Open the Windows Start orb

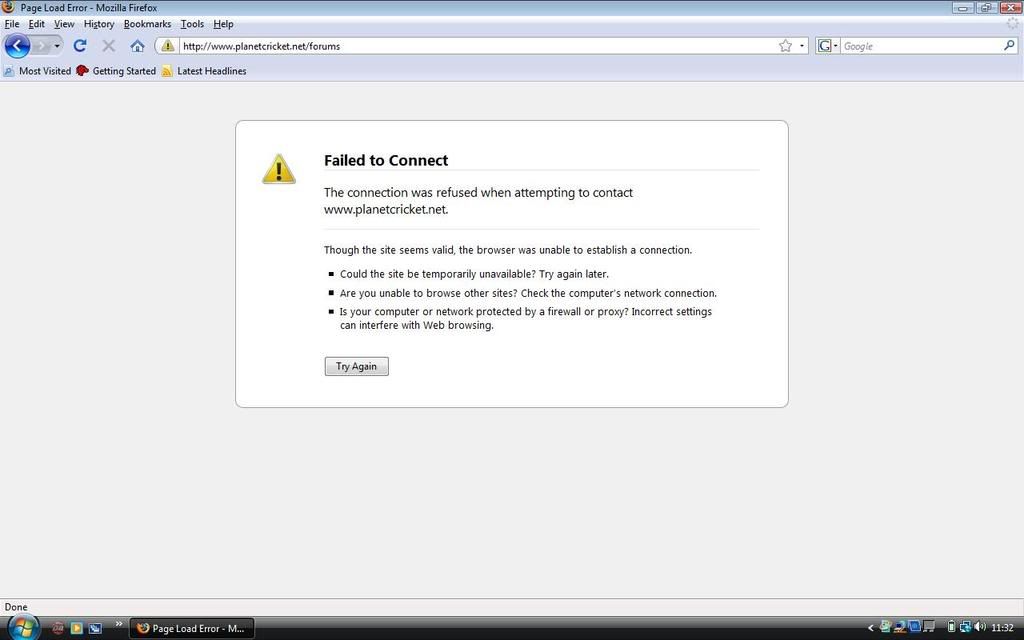click(x=23, y=628)
